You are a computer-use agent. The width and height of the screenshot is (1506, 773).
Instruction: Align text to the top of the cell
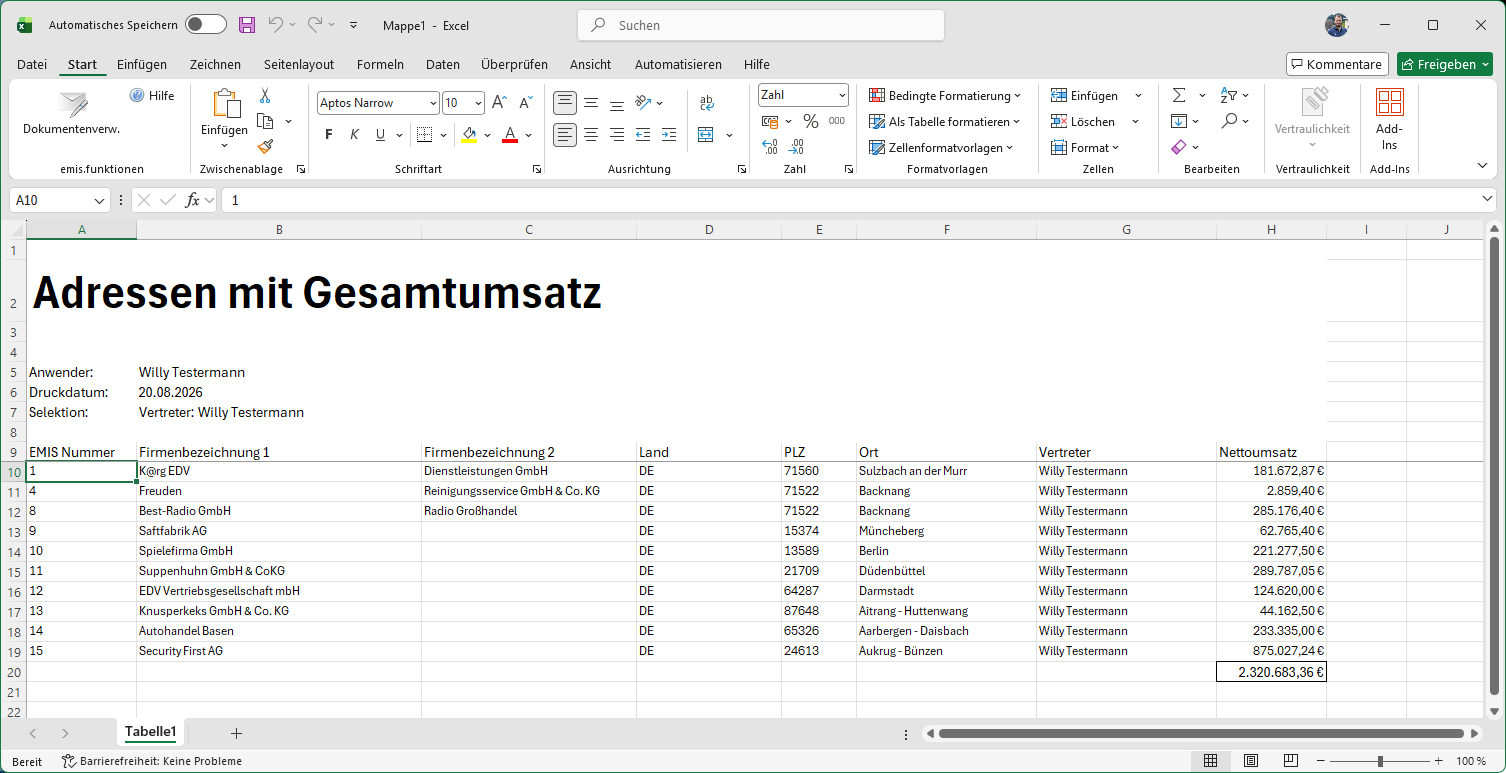(565, 103)
